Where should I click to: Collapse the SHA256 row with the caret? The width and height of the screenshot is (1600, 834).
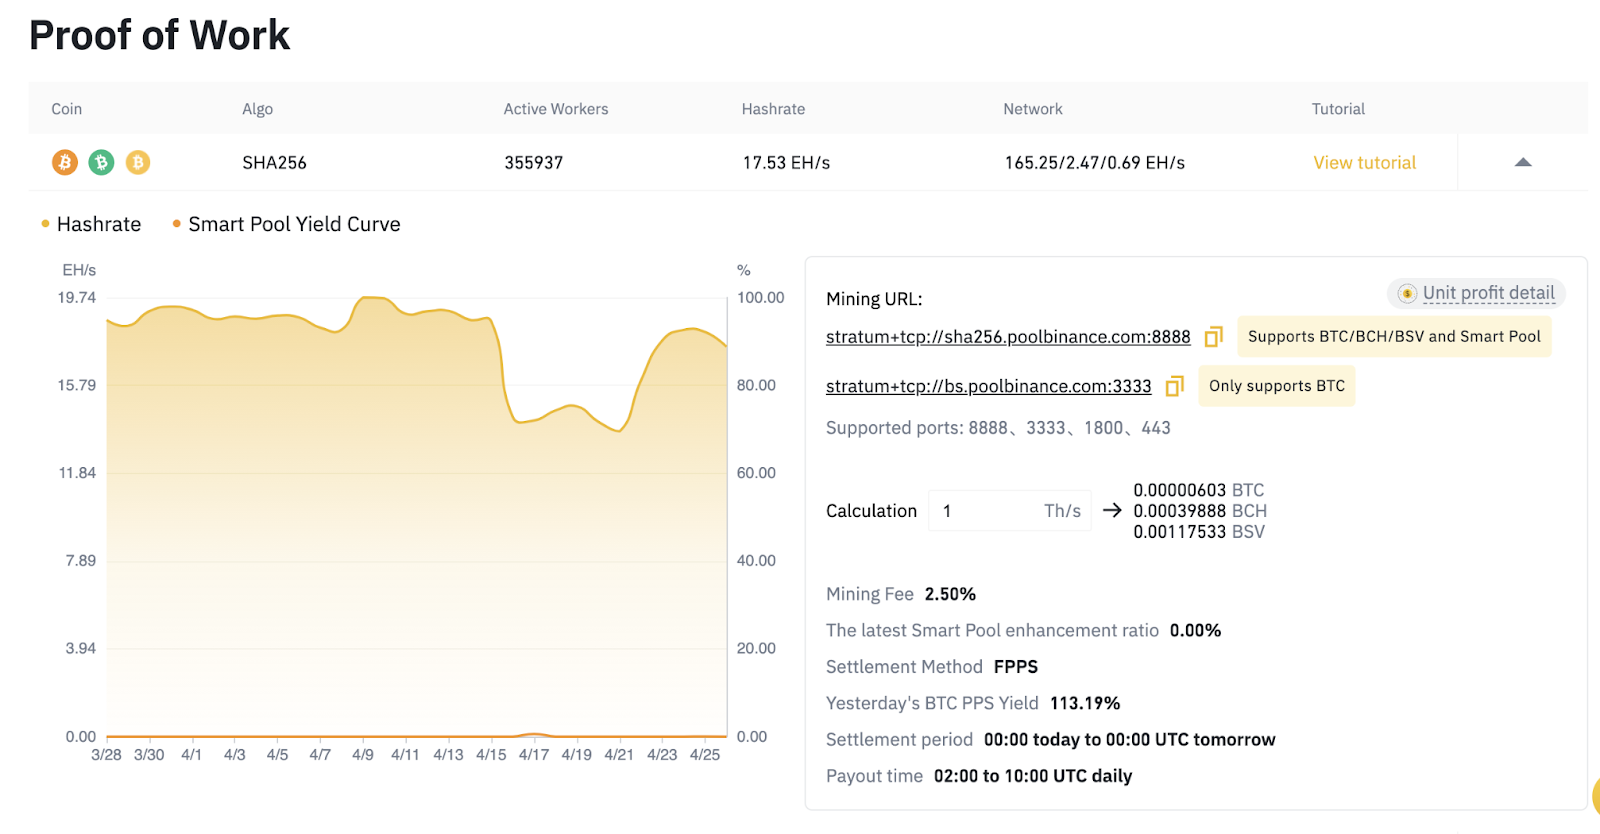pos(1523,162)
